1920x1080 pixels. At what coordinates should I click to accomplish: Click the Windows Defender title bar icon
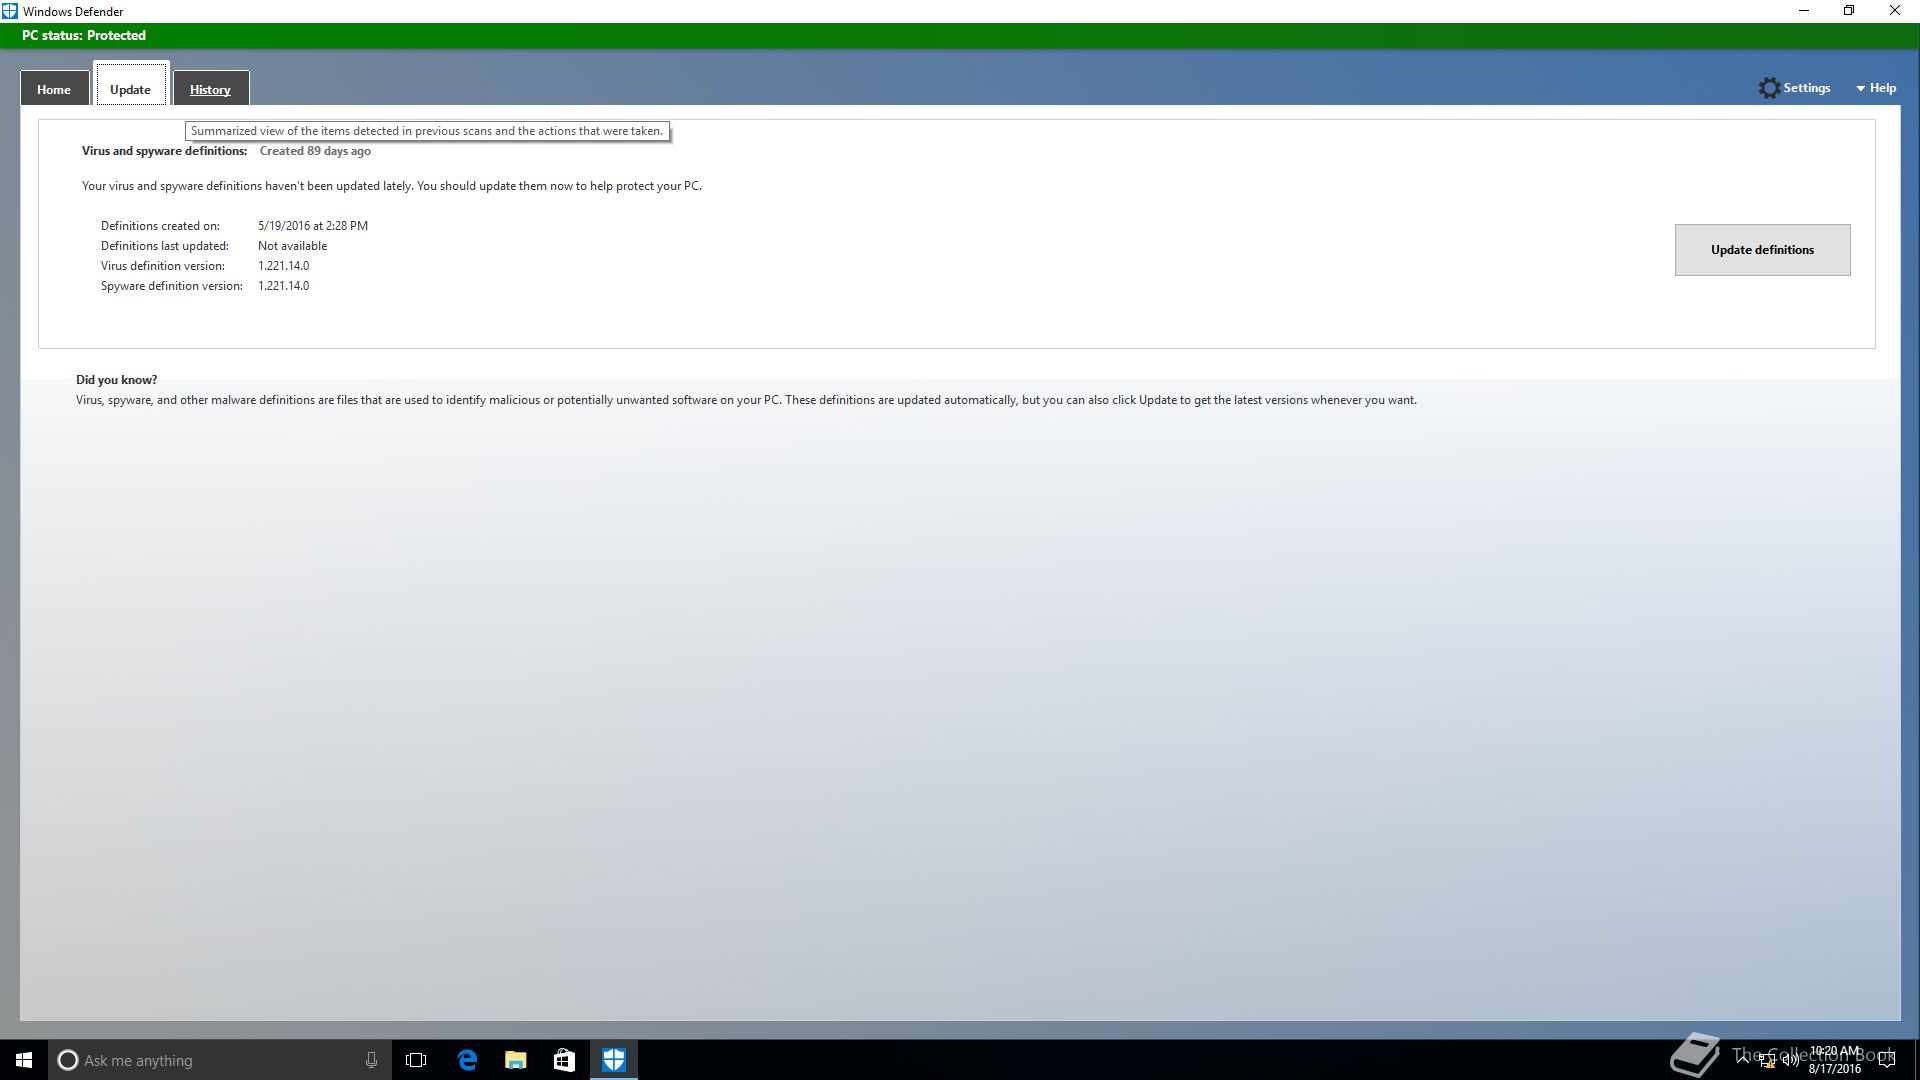pos(10,11)
